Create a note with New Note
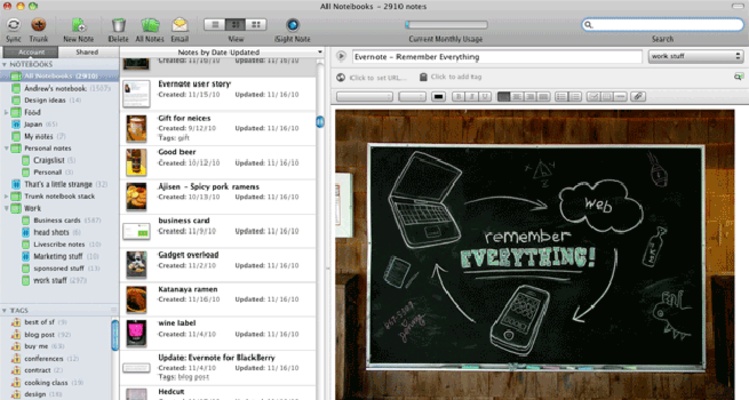The height and width of the screenshot is (400, 749). coord(78,25)
